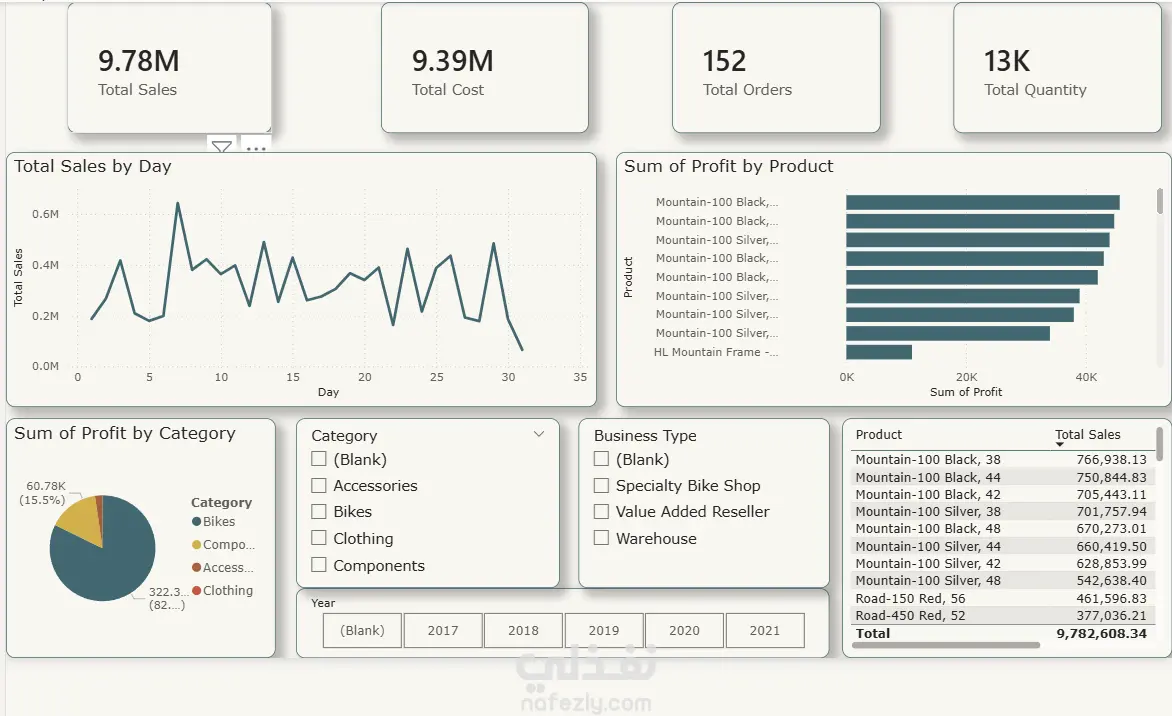Select the Mountain-100 Silver, 44 row
This screenshot has height=716, width=1172.
coord(1001,546)
